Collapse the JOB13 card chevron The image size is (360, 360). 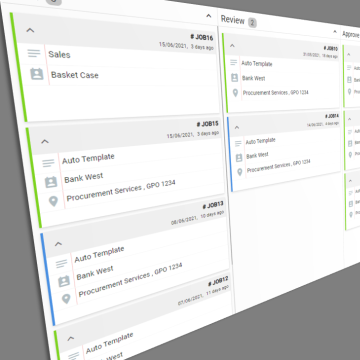click(x=58, y=244)
